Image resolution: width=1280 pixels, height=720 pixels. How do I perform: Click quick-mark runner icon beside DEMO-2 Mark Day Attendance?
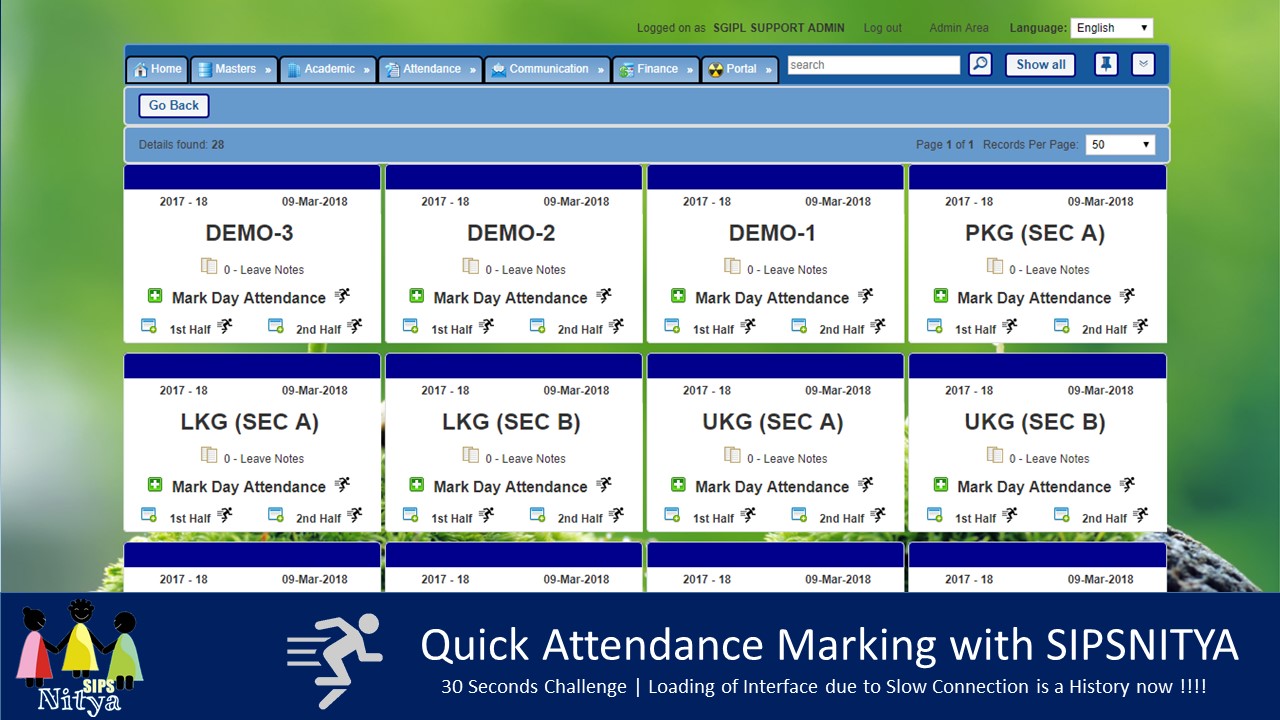coord(604,296)
